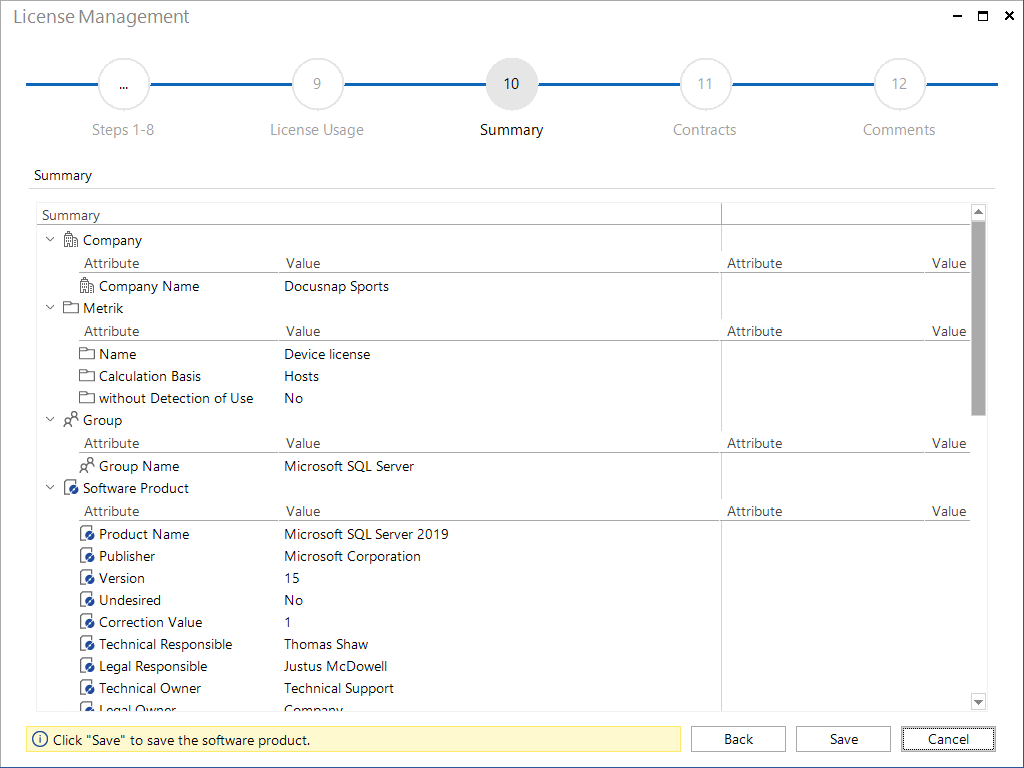
Task: Collapse the Group section
Action: (50, 419)
